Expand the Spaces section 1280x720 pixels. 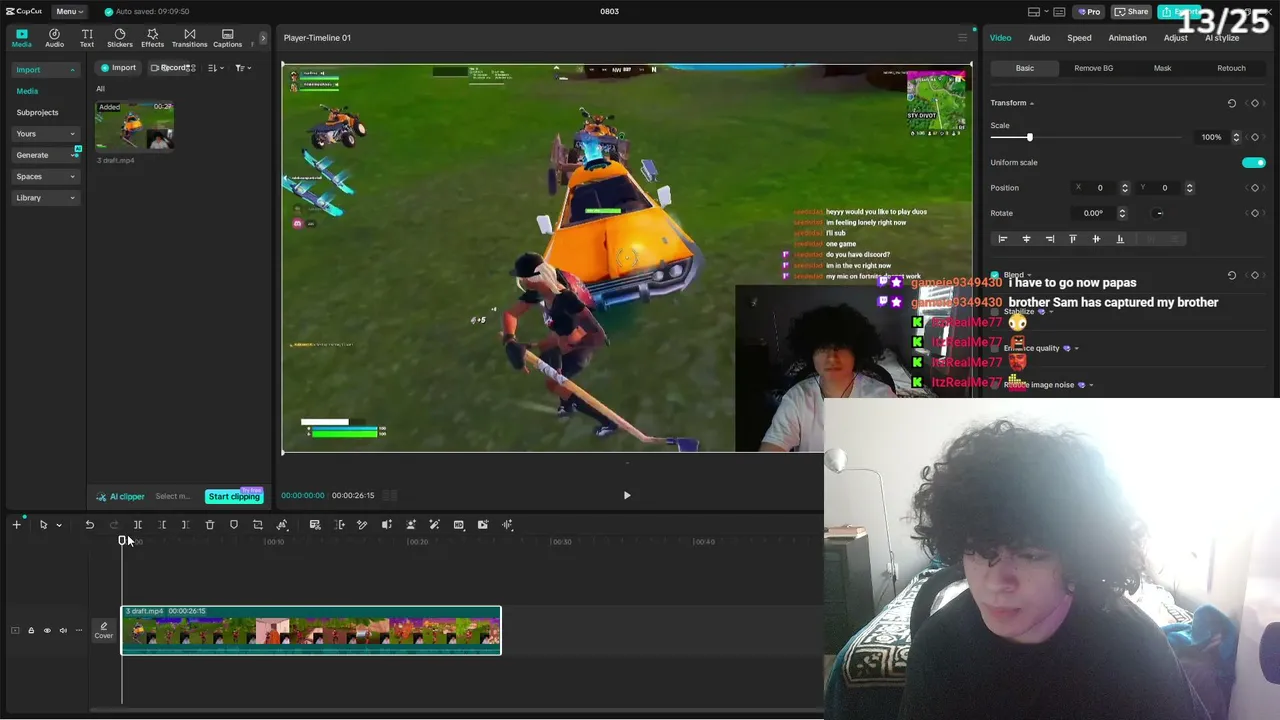tap(72, 177)
